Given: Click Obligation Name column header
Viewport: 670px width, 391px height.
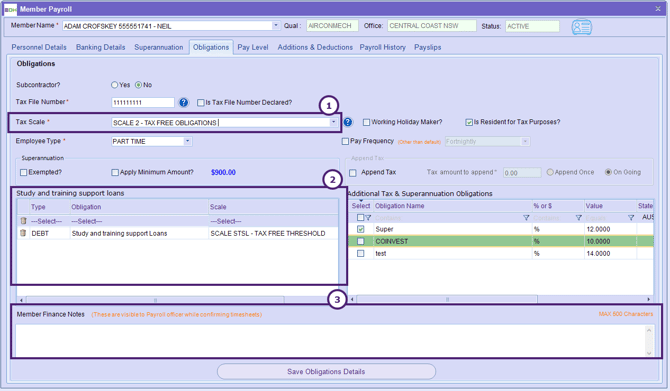Looking at the screenshot, I should [453, 206].
